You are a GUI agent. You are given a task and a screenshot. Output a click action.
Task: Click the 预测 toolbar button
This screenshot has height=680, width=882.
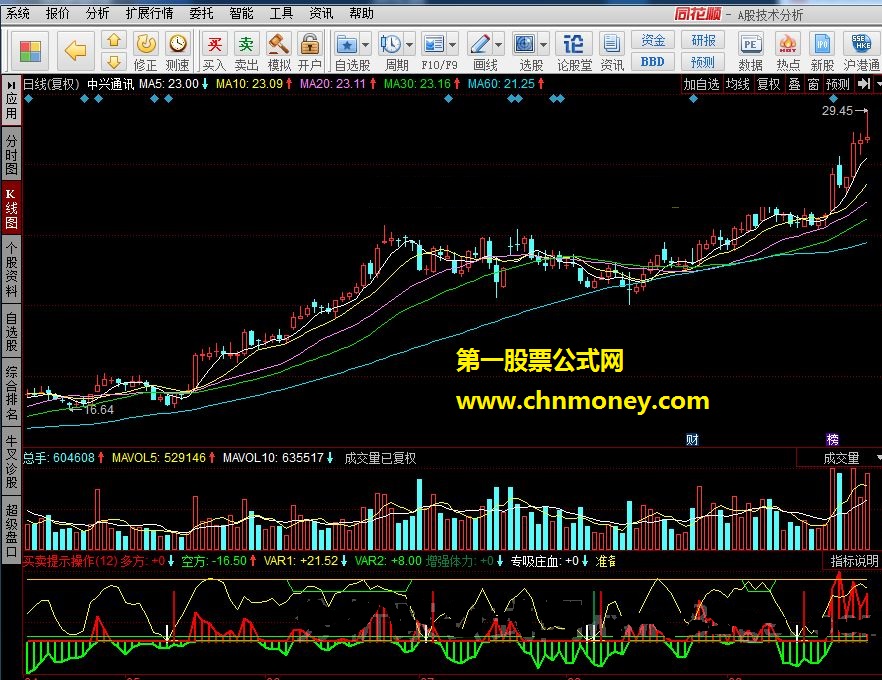703,61
